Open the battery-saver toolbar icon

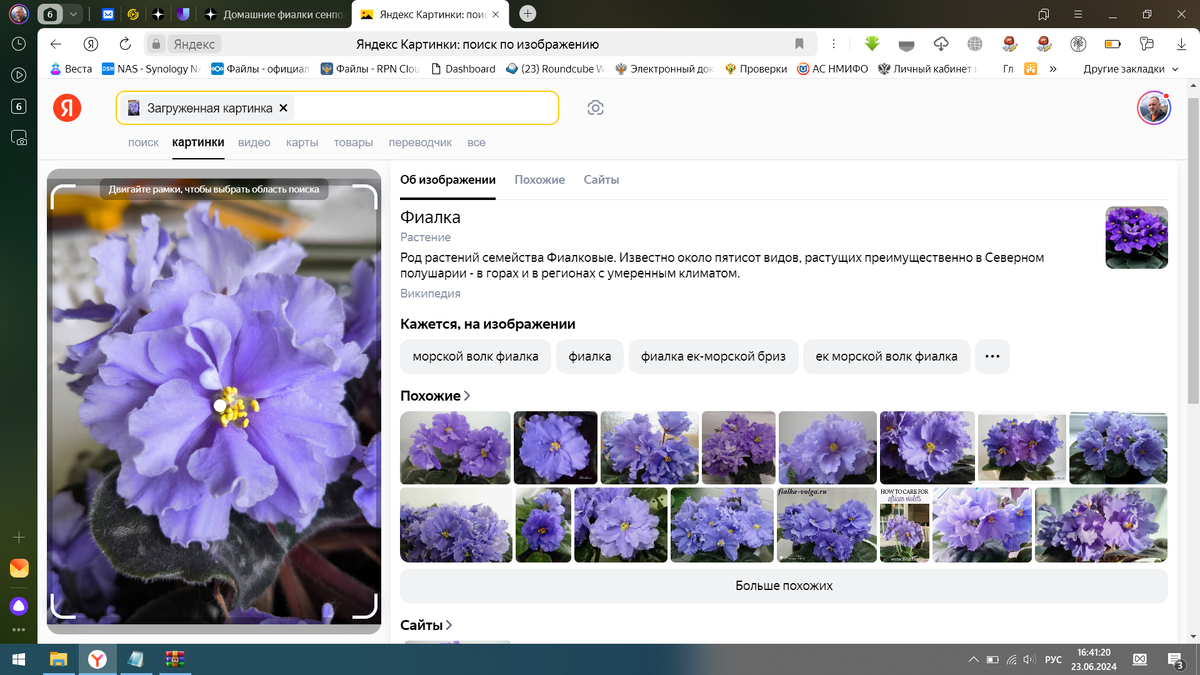[x=1112, y=44]
